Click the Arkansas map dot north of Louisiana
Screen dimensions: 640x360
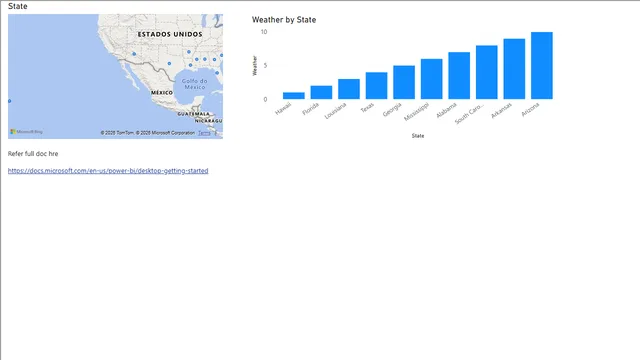pos(189,52)
